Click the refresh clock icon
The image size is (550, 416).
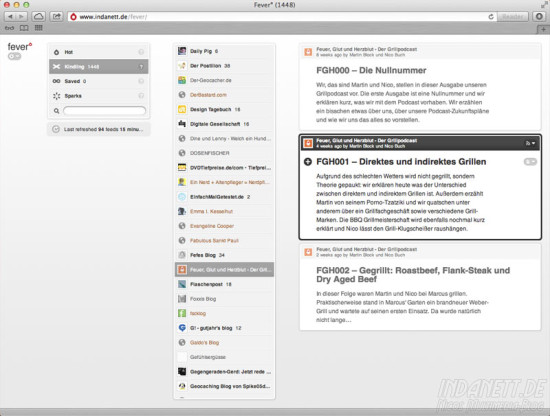(56, 129)
